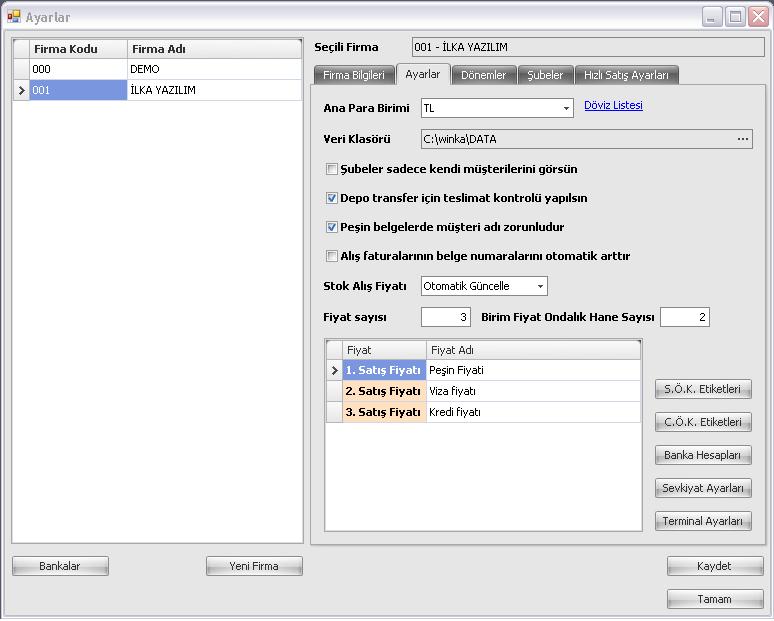Open Terminal Ayarları
Screen dimensions: 774x621
point(703,521)
